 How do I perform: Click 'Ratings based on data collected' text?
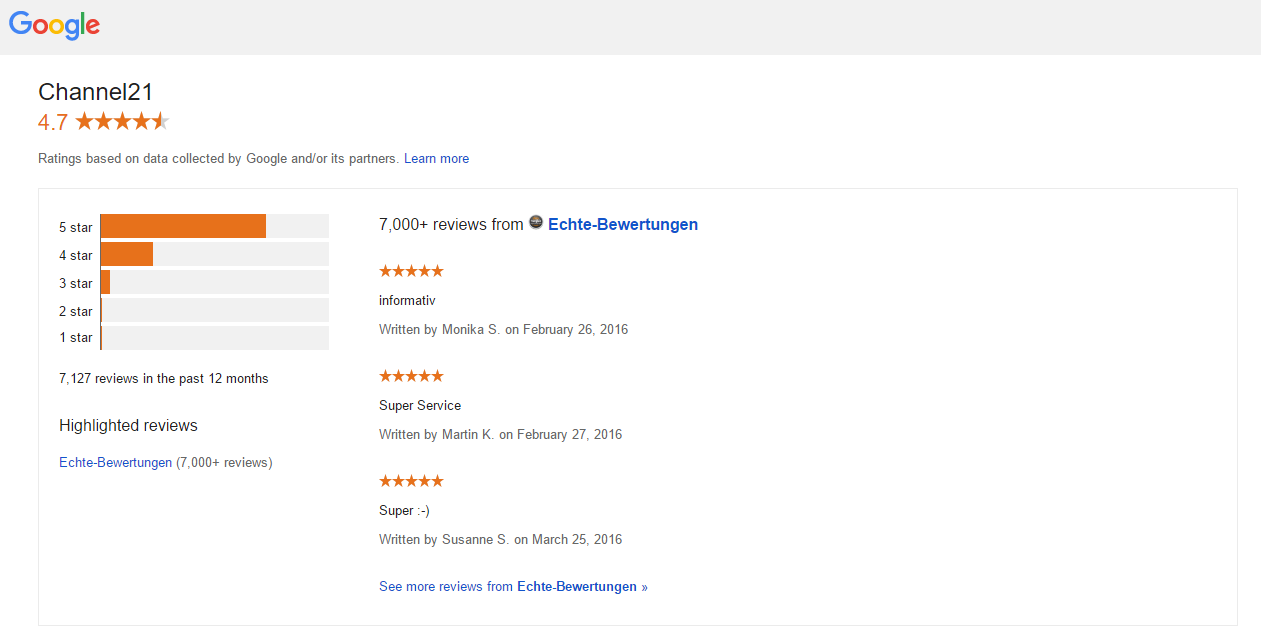pyautogui.click(x=219, y=158)
